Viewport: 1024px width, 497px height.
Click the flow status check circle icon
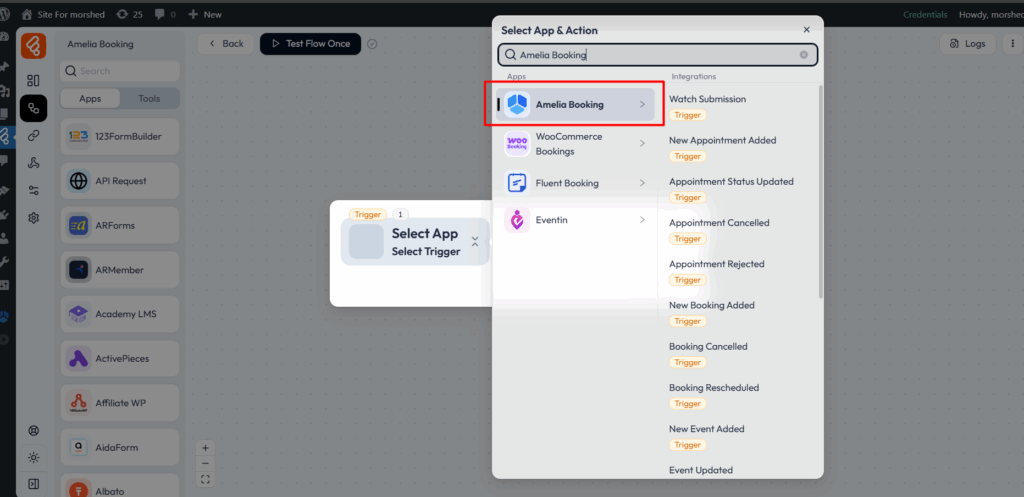pos(372,44)
